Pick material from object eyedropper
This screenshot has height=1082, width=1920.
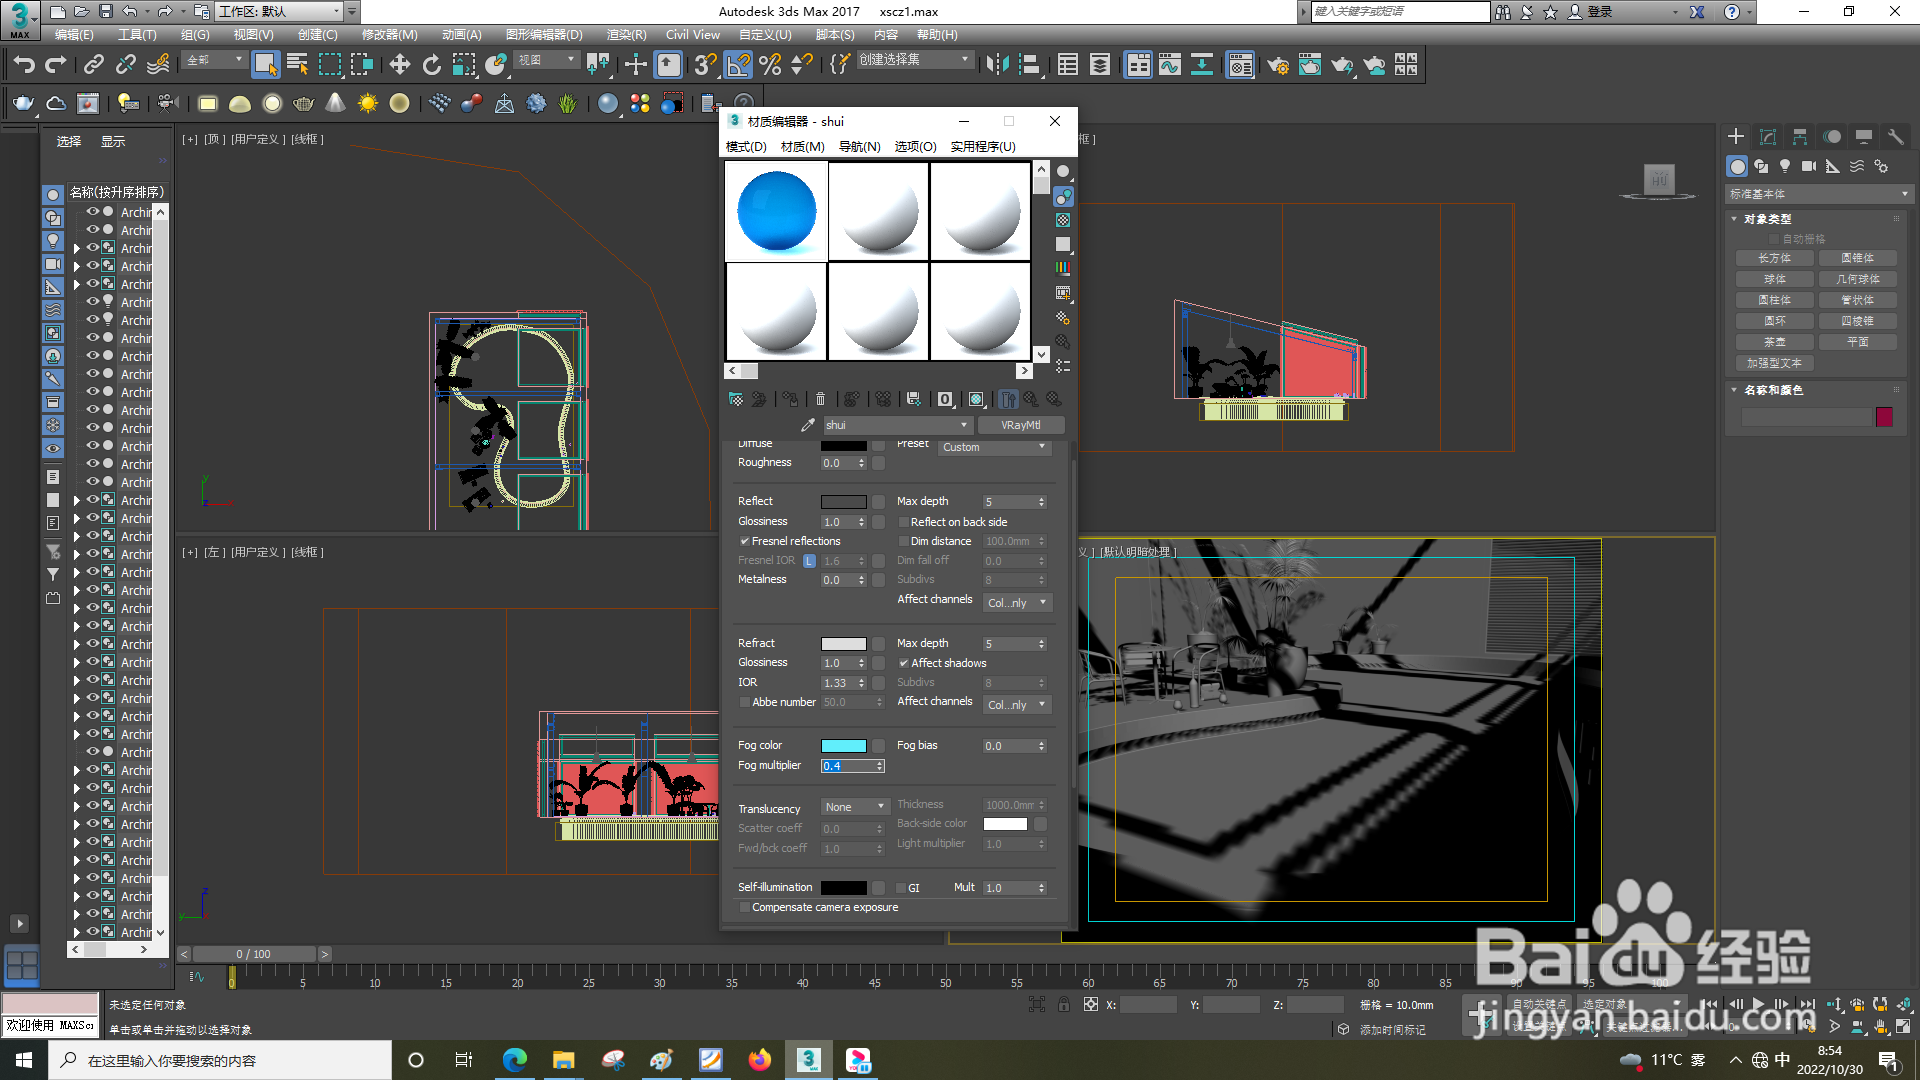point(808,425)
